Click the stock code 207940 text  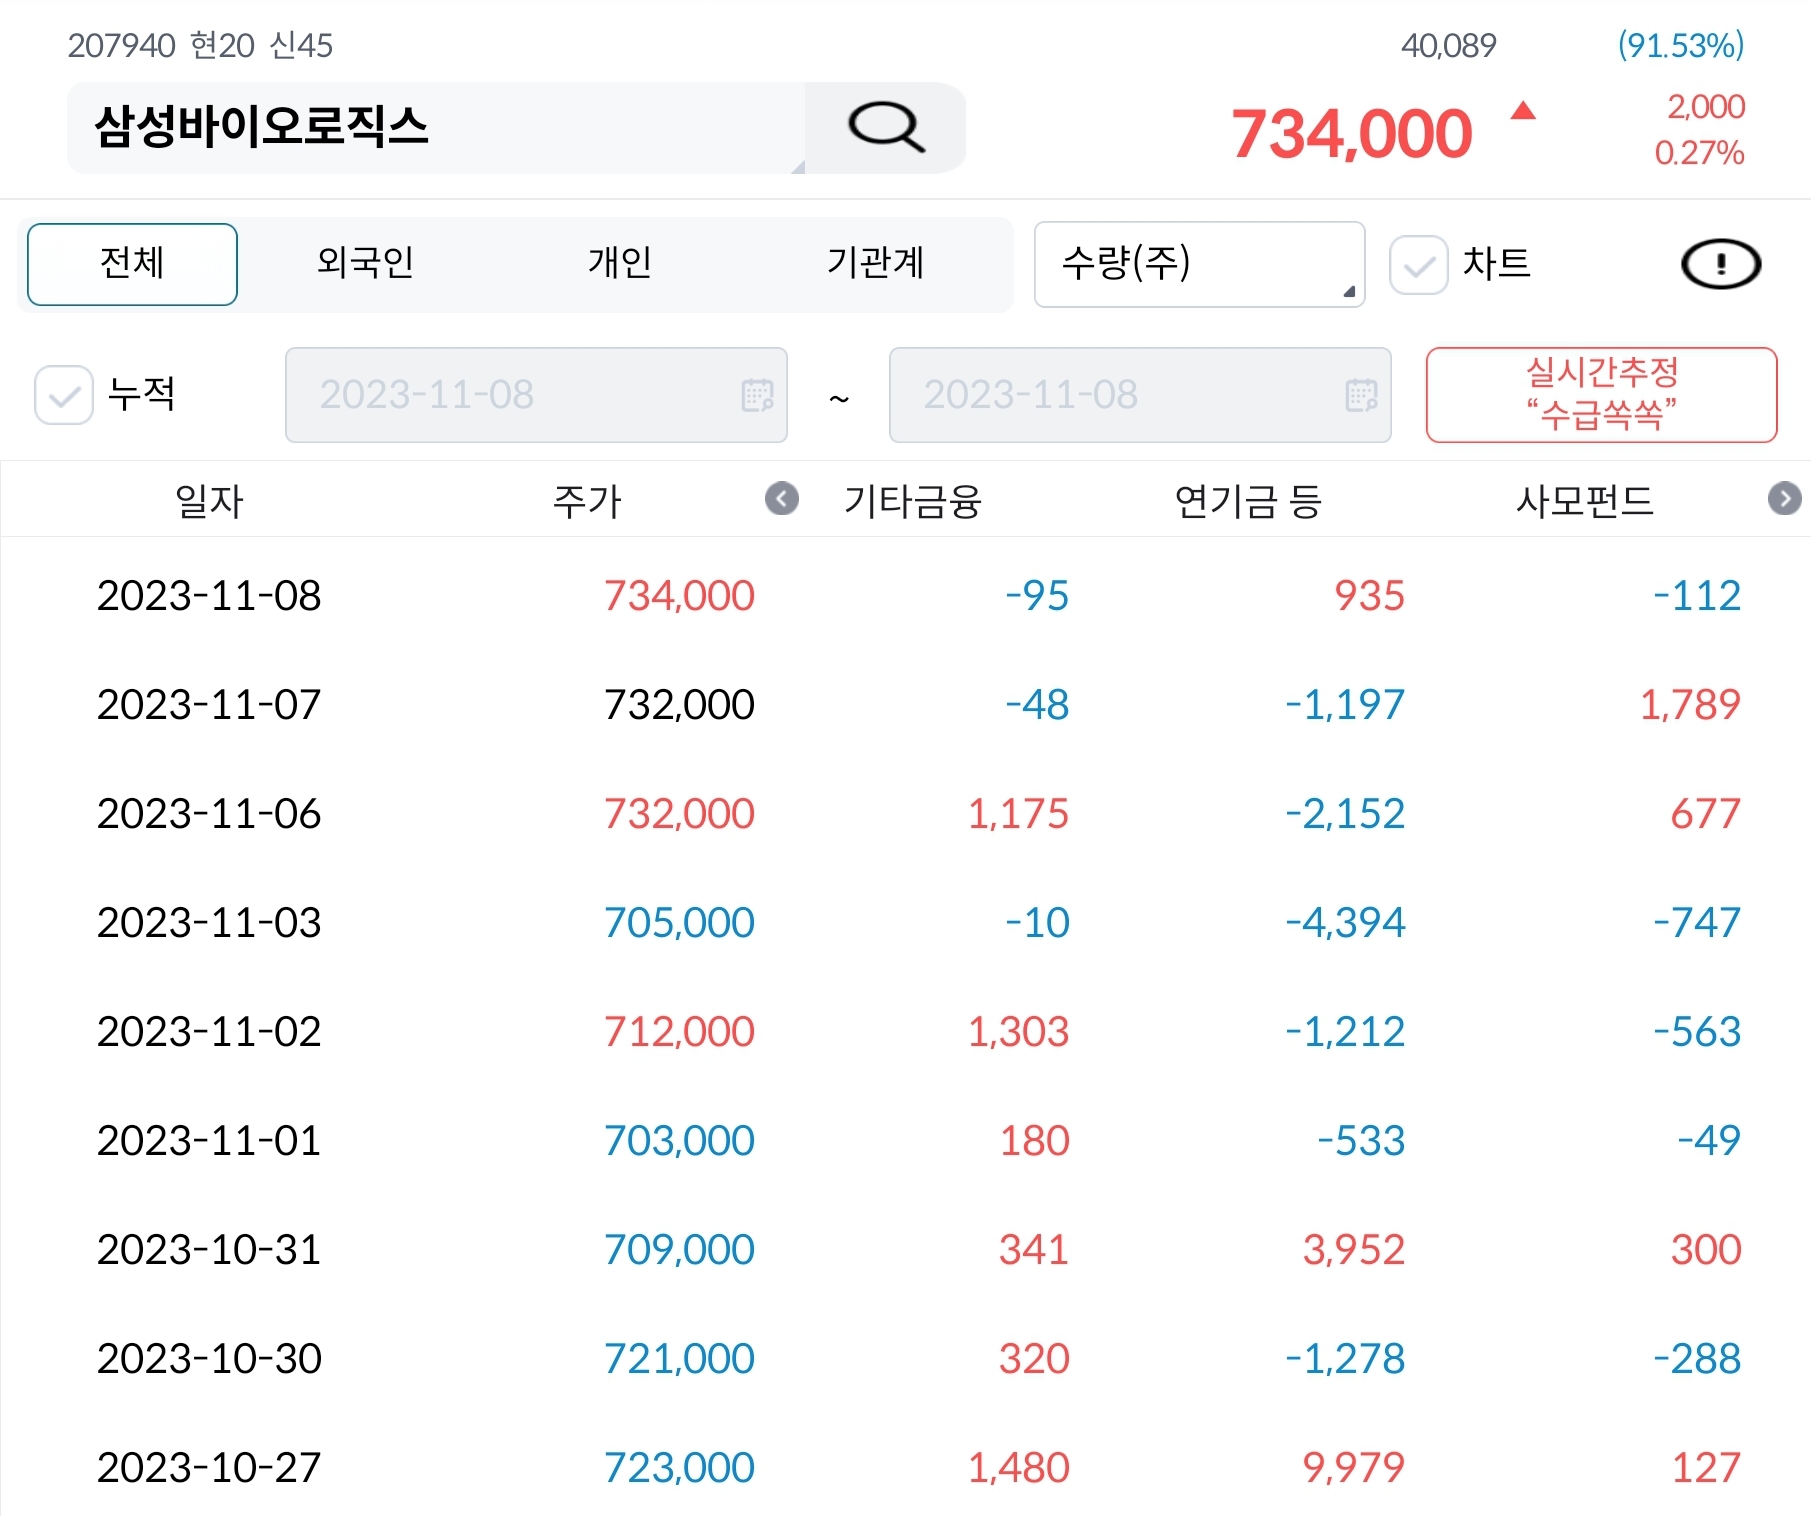[x=121, y=46]
